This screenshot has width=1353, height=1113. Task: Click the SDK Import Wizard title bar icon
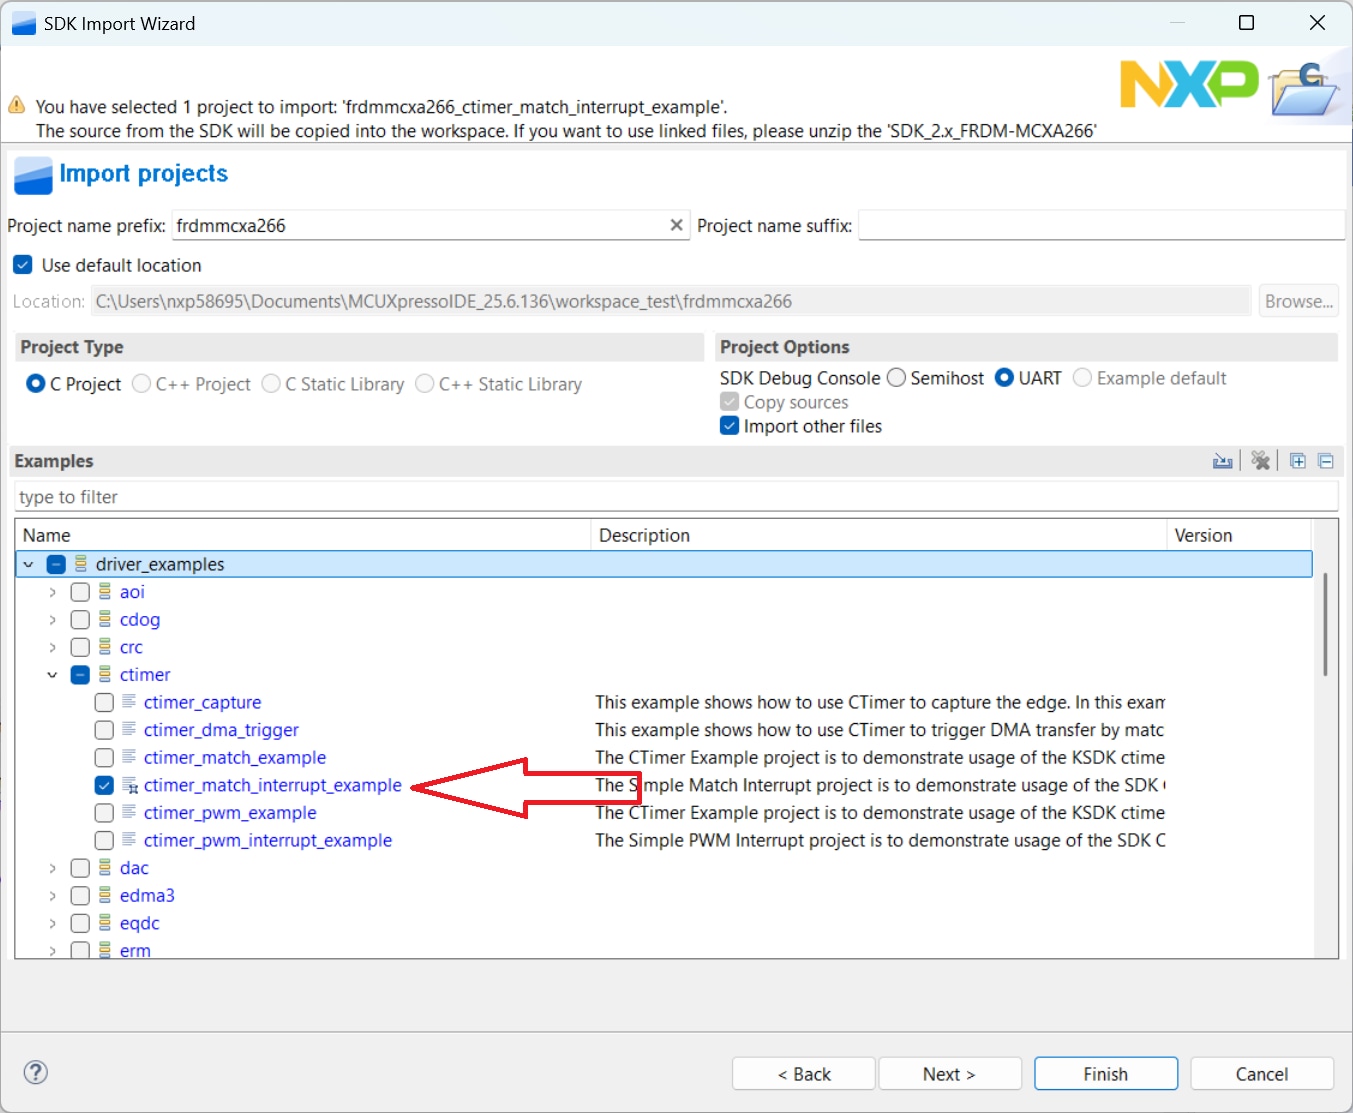[22, 21]
